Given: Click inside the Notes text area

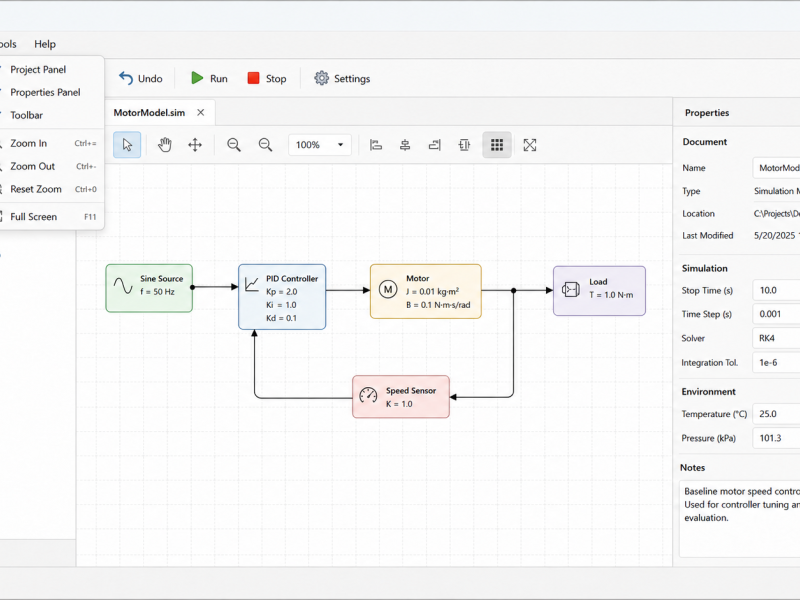Looking at the screenshot, I should 739,518.
